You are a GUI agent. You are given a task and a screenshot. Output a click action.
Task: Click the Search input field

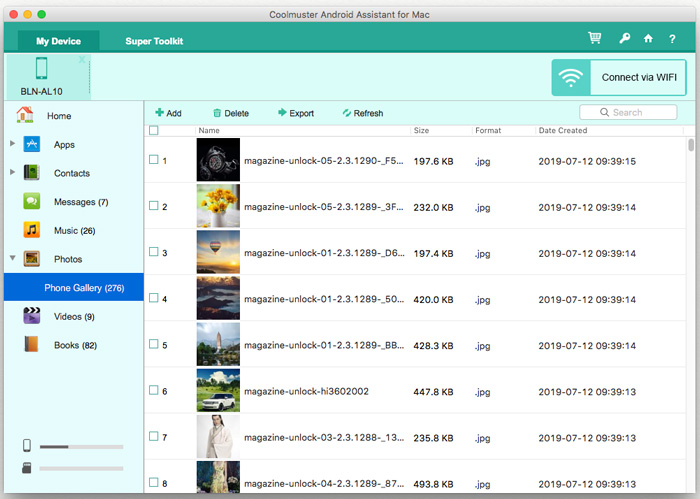click(628, 112)
